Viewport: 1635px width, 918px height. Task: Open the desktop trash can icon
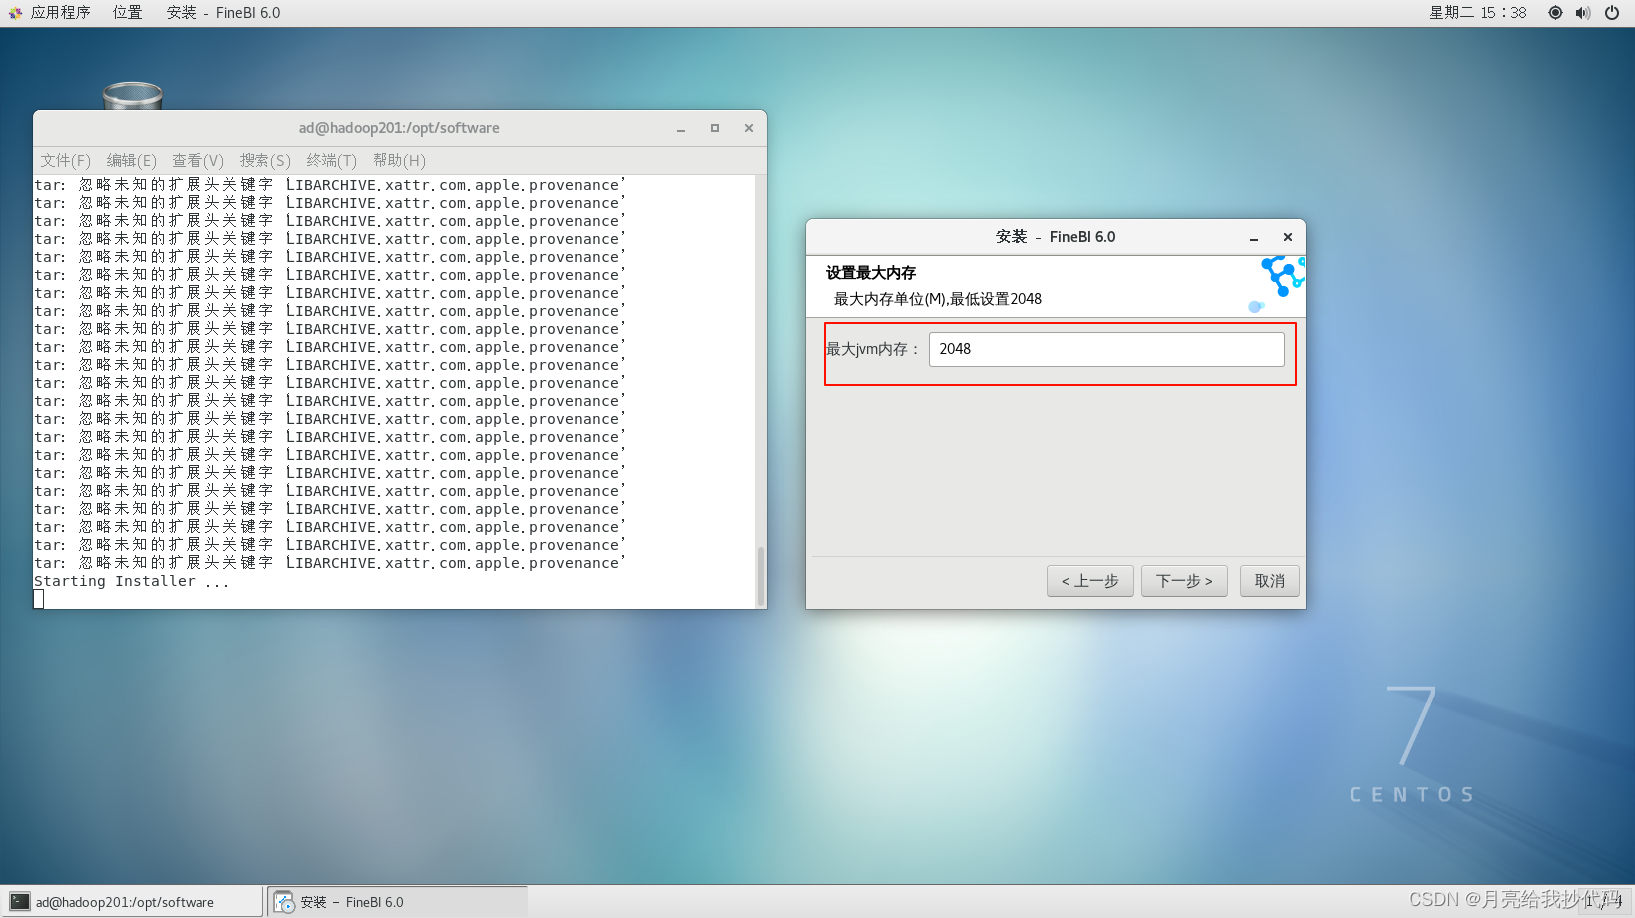[132, 96]
